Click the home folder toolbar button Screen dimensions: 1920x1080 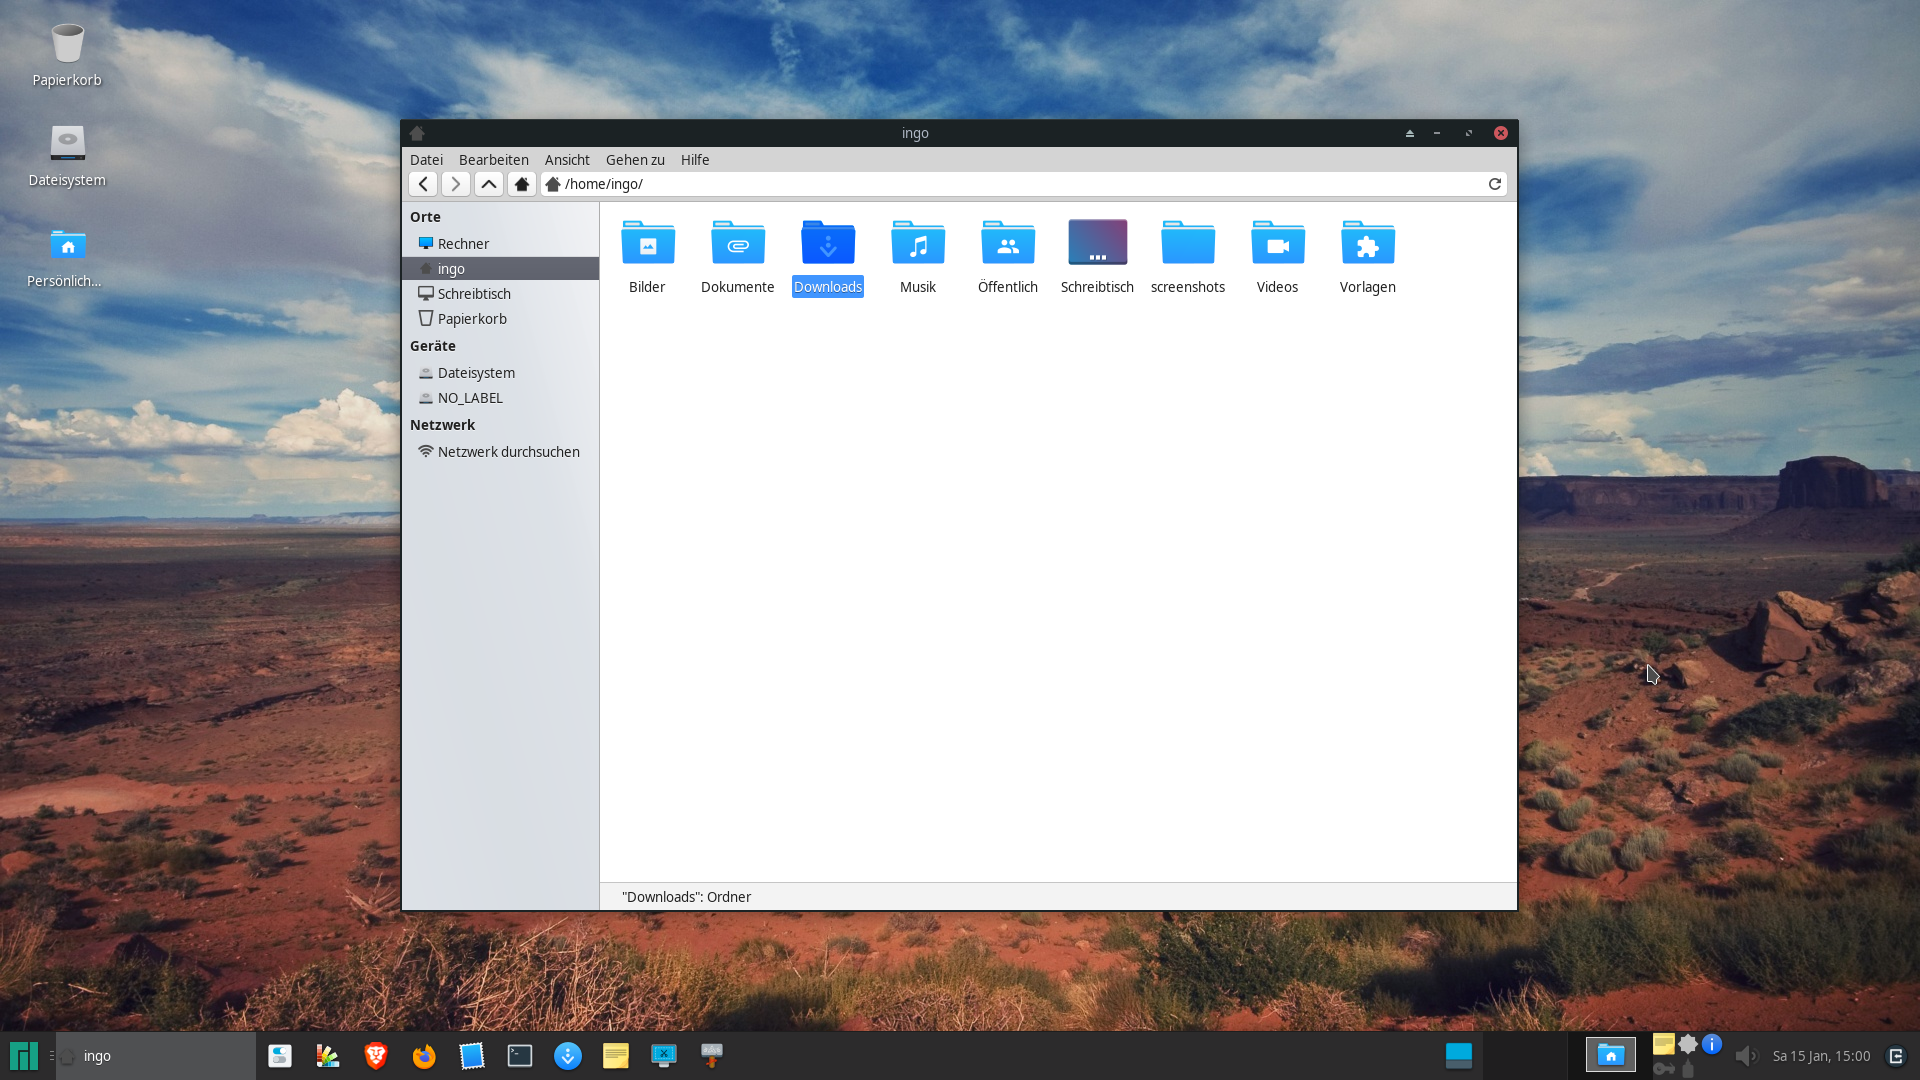pos(522,184)
